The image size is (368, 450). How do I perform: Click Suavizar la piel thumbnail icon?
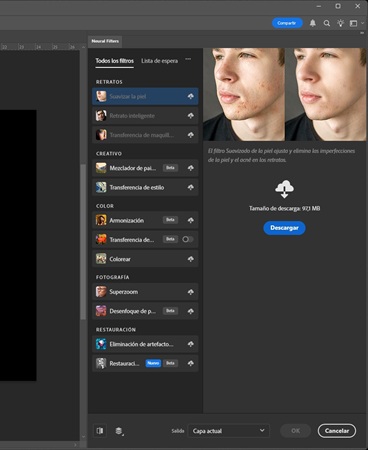101,96
